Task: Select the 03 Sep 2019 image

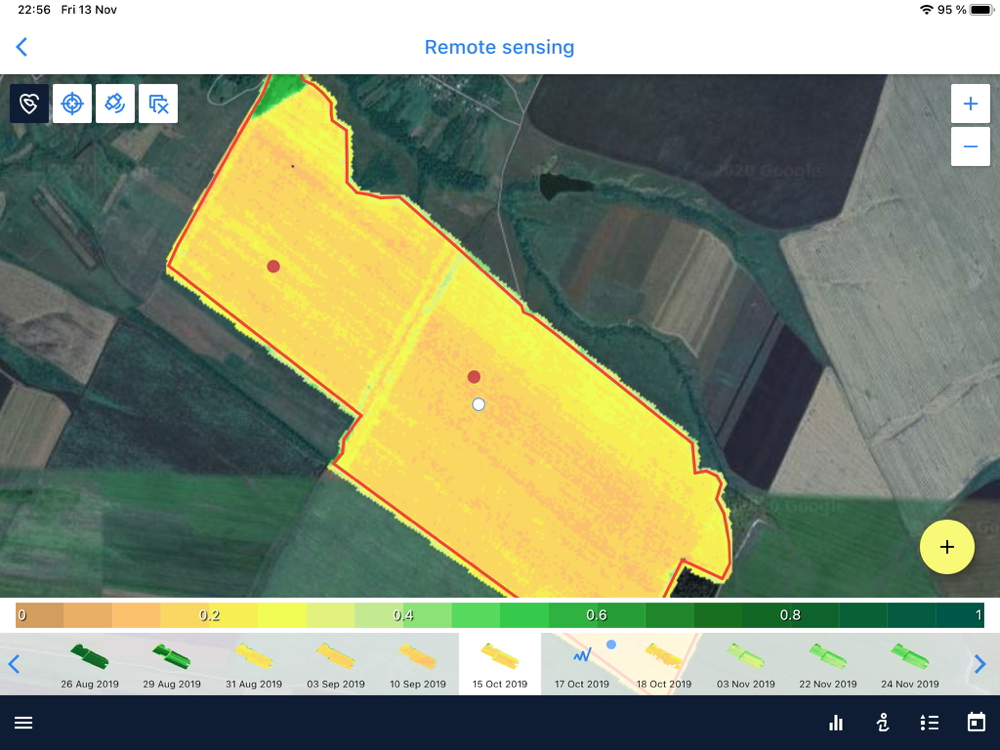Action: click(335, 664)
